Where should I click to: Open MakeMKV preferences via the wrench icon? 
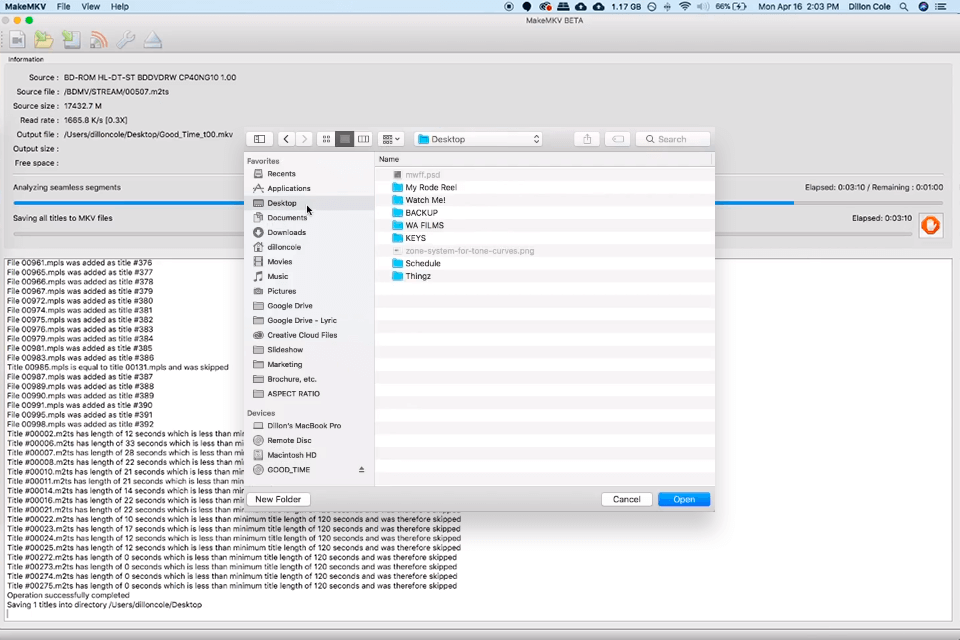[124, 40]
